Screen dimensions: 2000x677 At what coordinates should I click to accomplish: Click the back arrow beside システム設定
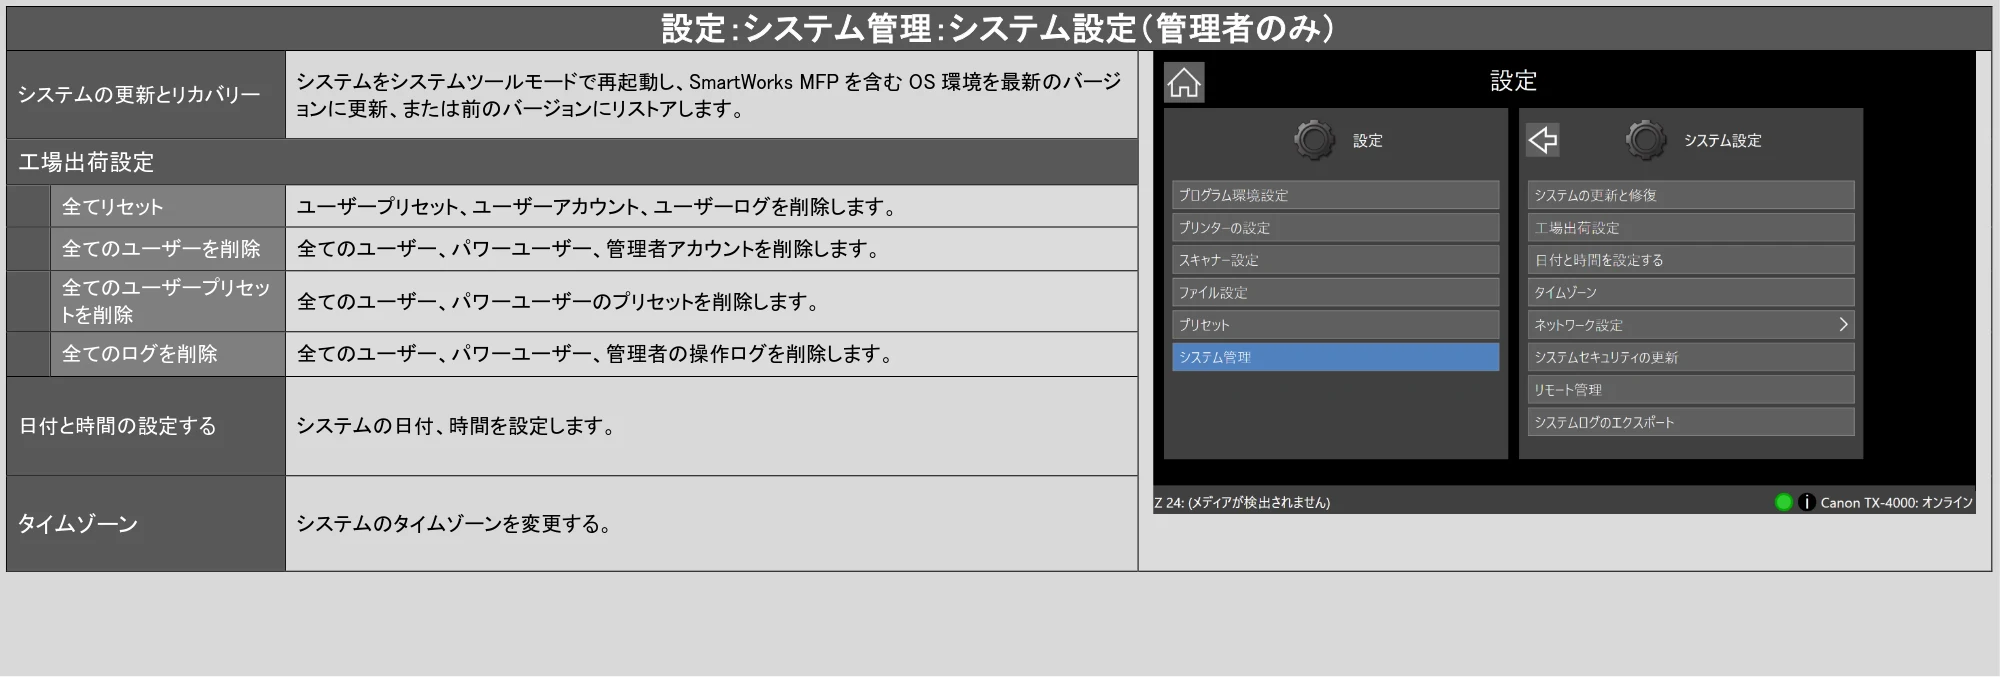tap(1543, 140)
